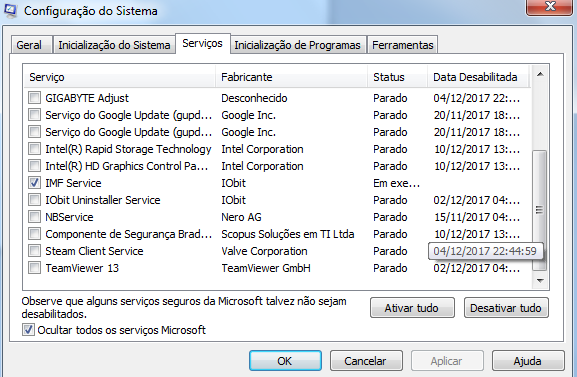
Task: Enable the Steam Client Service checkbox
Action: tap(35, 251)
